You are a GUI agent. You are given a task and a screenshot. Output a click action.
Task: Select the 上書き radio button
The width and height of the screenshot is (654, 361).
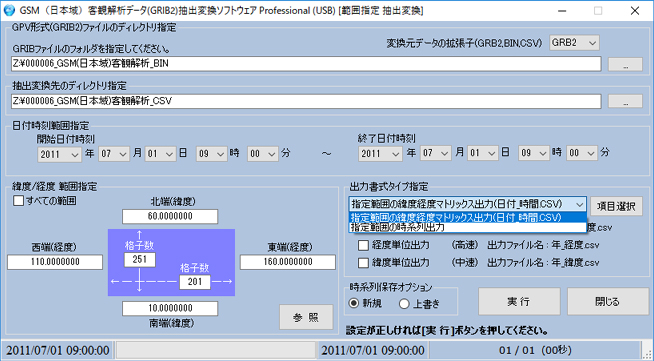click(404, 304)
